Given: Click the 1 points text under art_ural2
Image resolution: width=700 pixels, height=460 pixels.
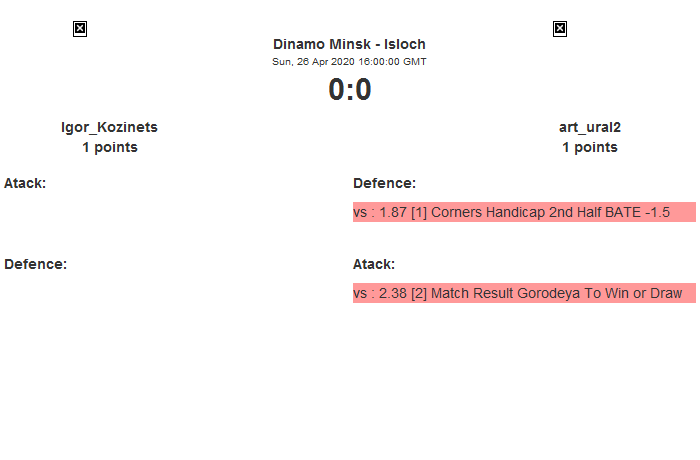Looking at the screenshot, I should (x=590, y=147).
